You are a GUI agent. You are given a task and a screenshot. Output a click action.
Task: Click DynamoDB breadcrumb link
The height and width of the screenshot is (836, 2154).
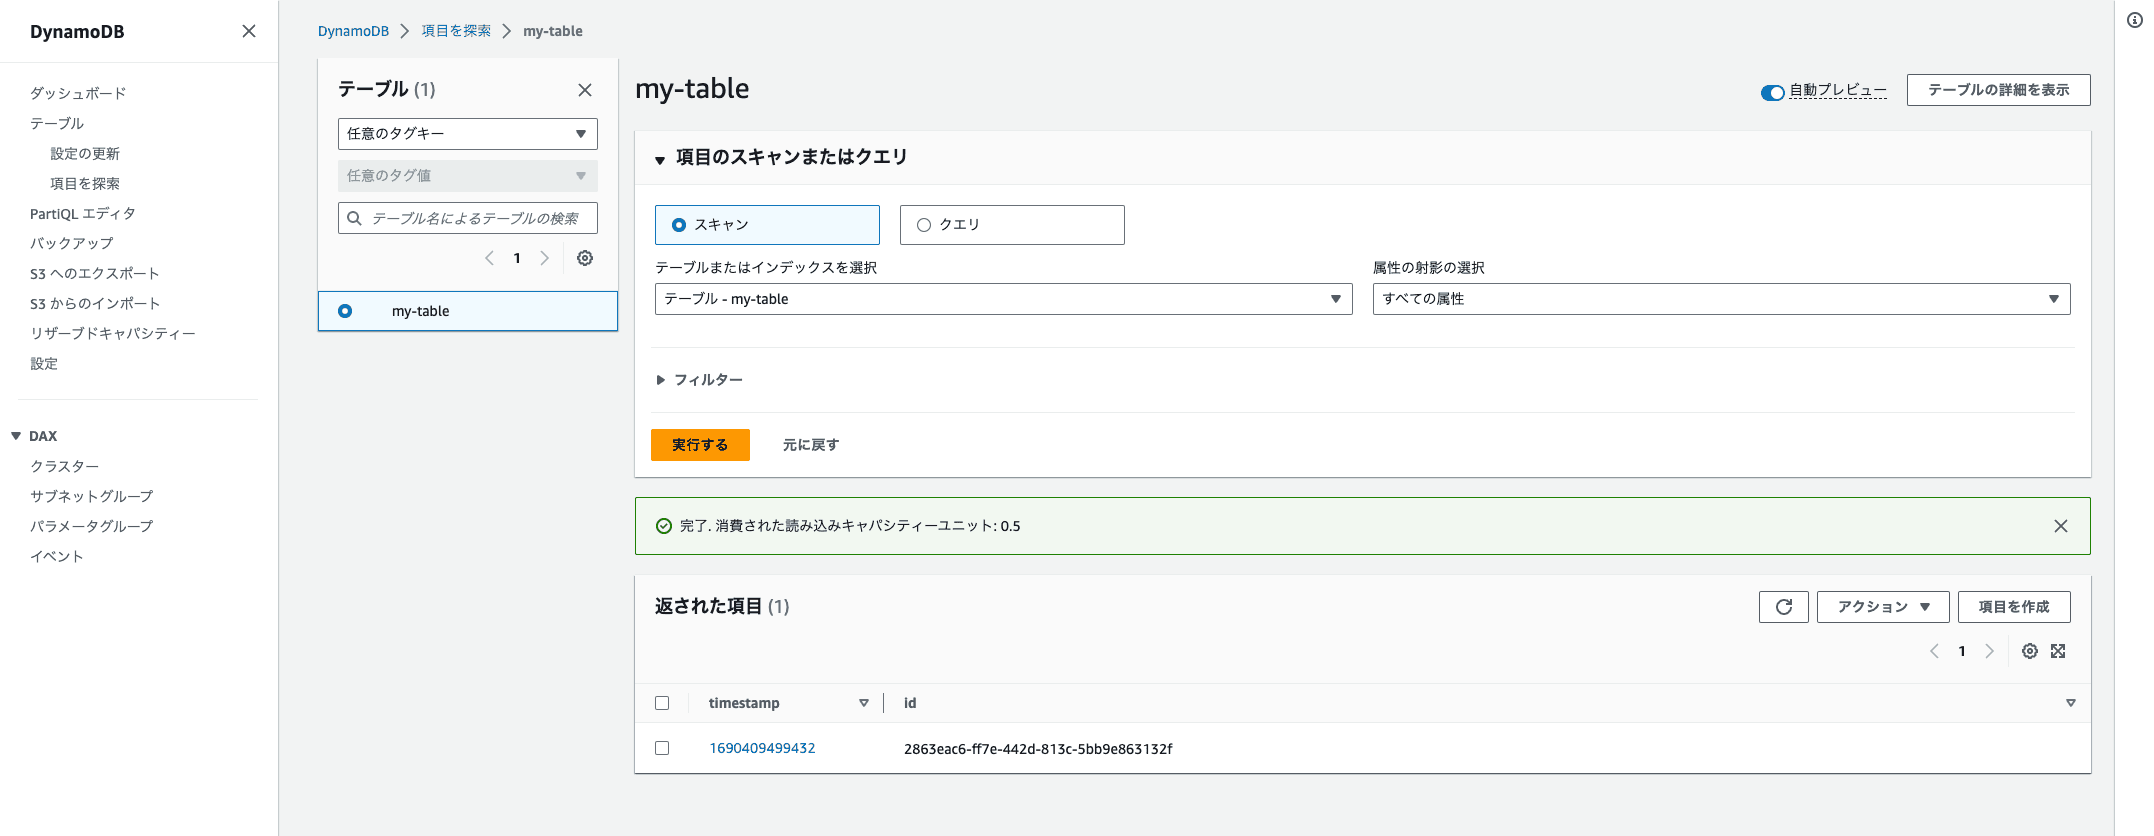pyautogui.click(x=353, y=31)
